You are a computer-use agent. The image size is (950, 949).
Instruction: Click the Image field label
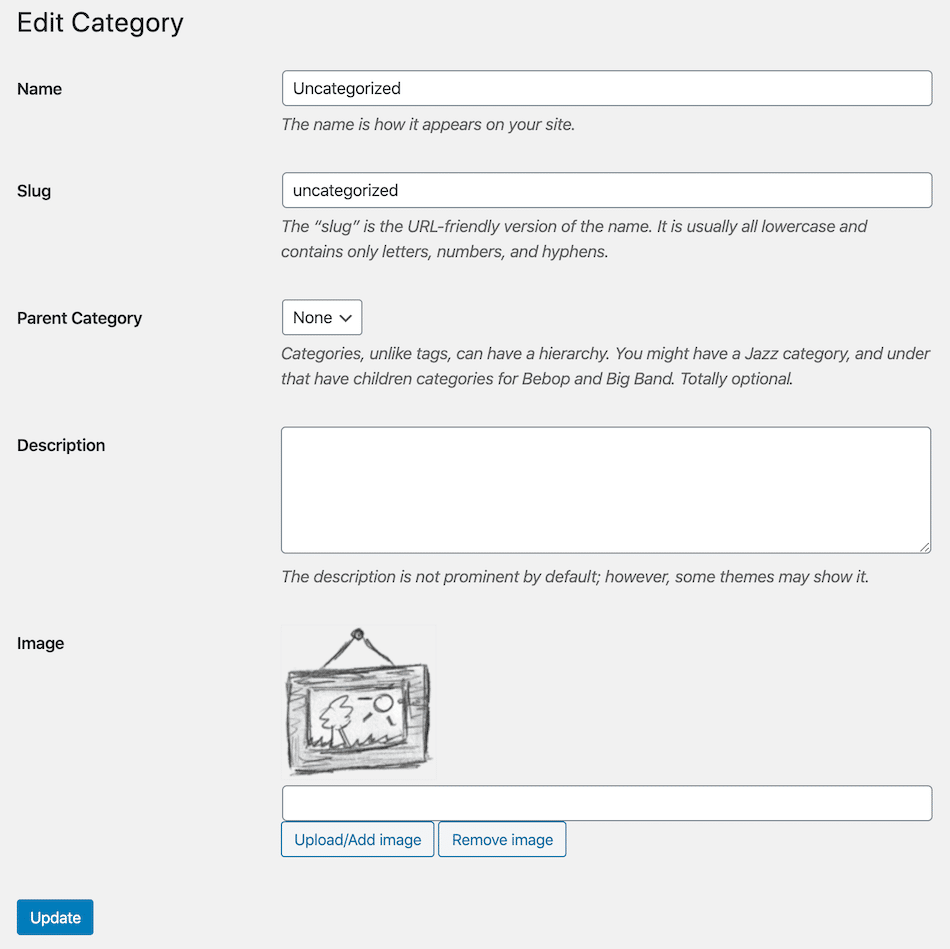[41, 643]
